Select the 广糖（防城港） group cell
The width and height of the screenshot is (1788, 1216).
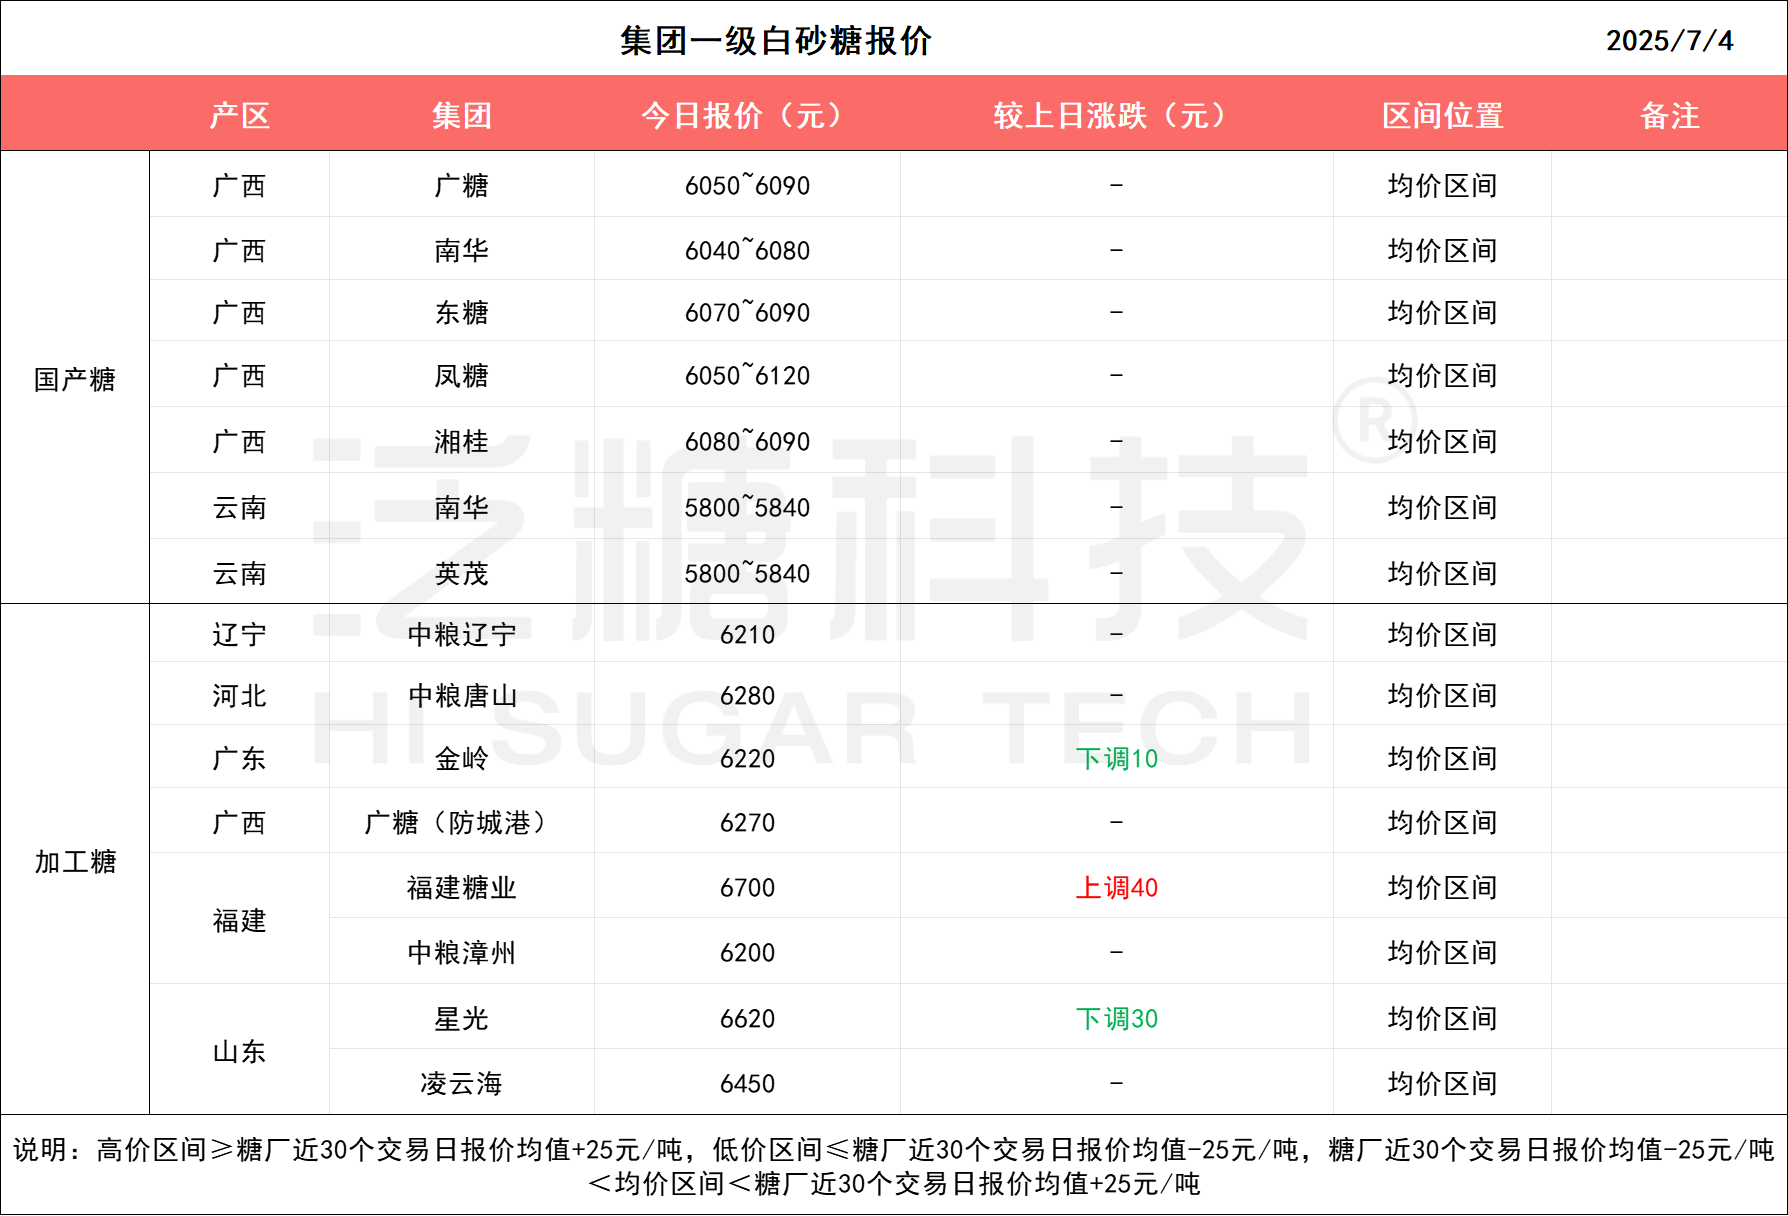461,823
